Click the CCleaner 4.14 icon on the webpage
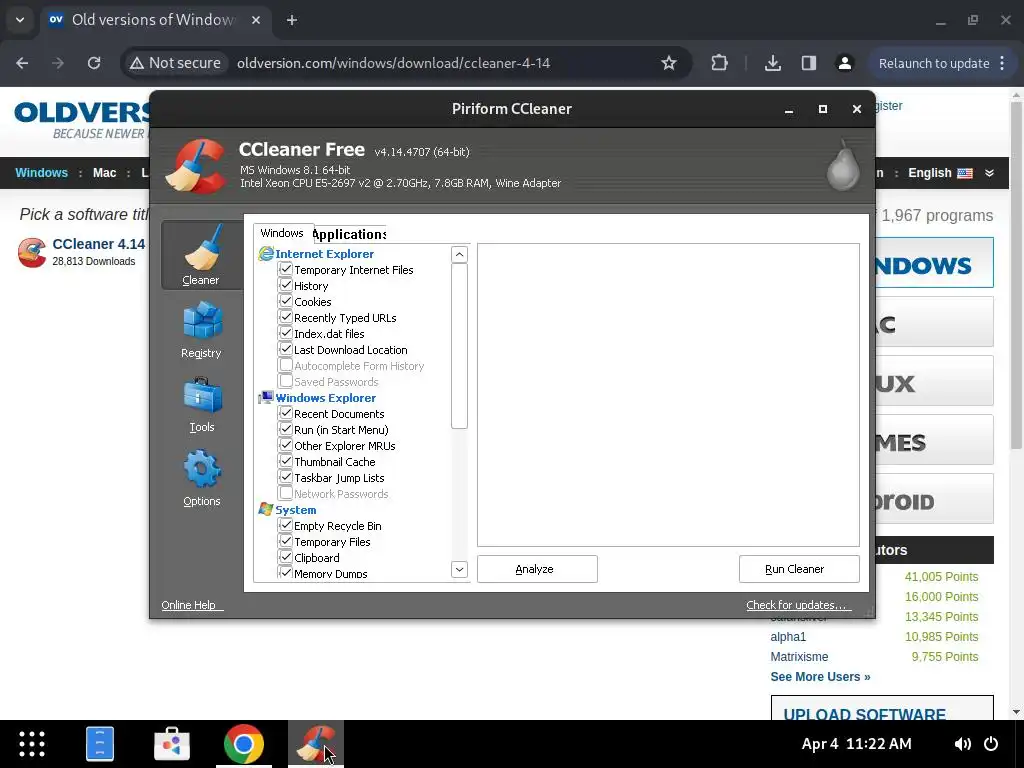The height and width of the screenshot is (768, 1024). pos(32,252)
